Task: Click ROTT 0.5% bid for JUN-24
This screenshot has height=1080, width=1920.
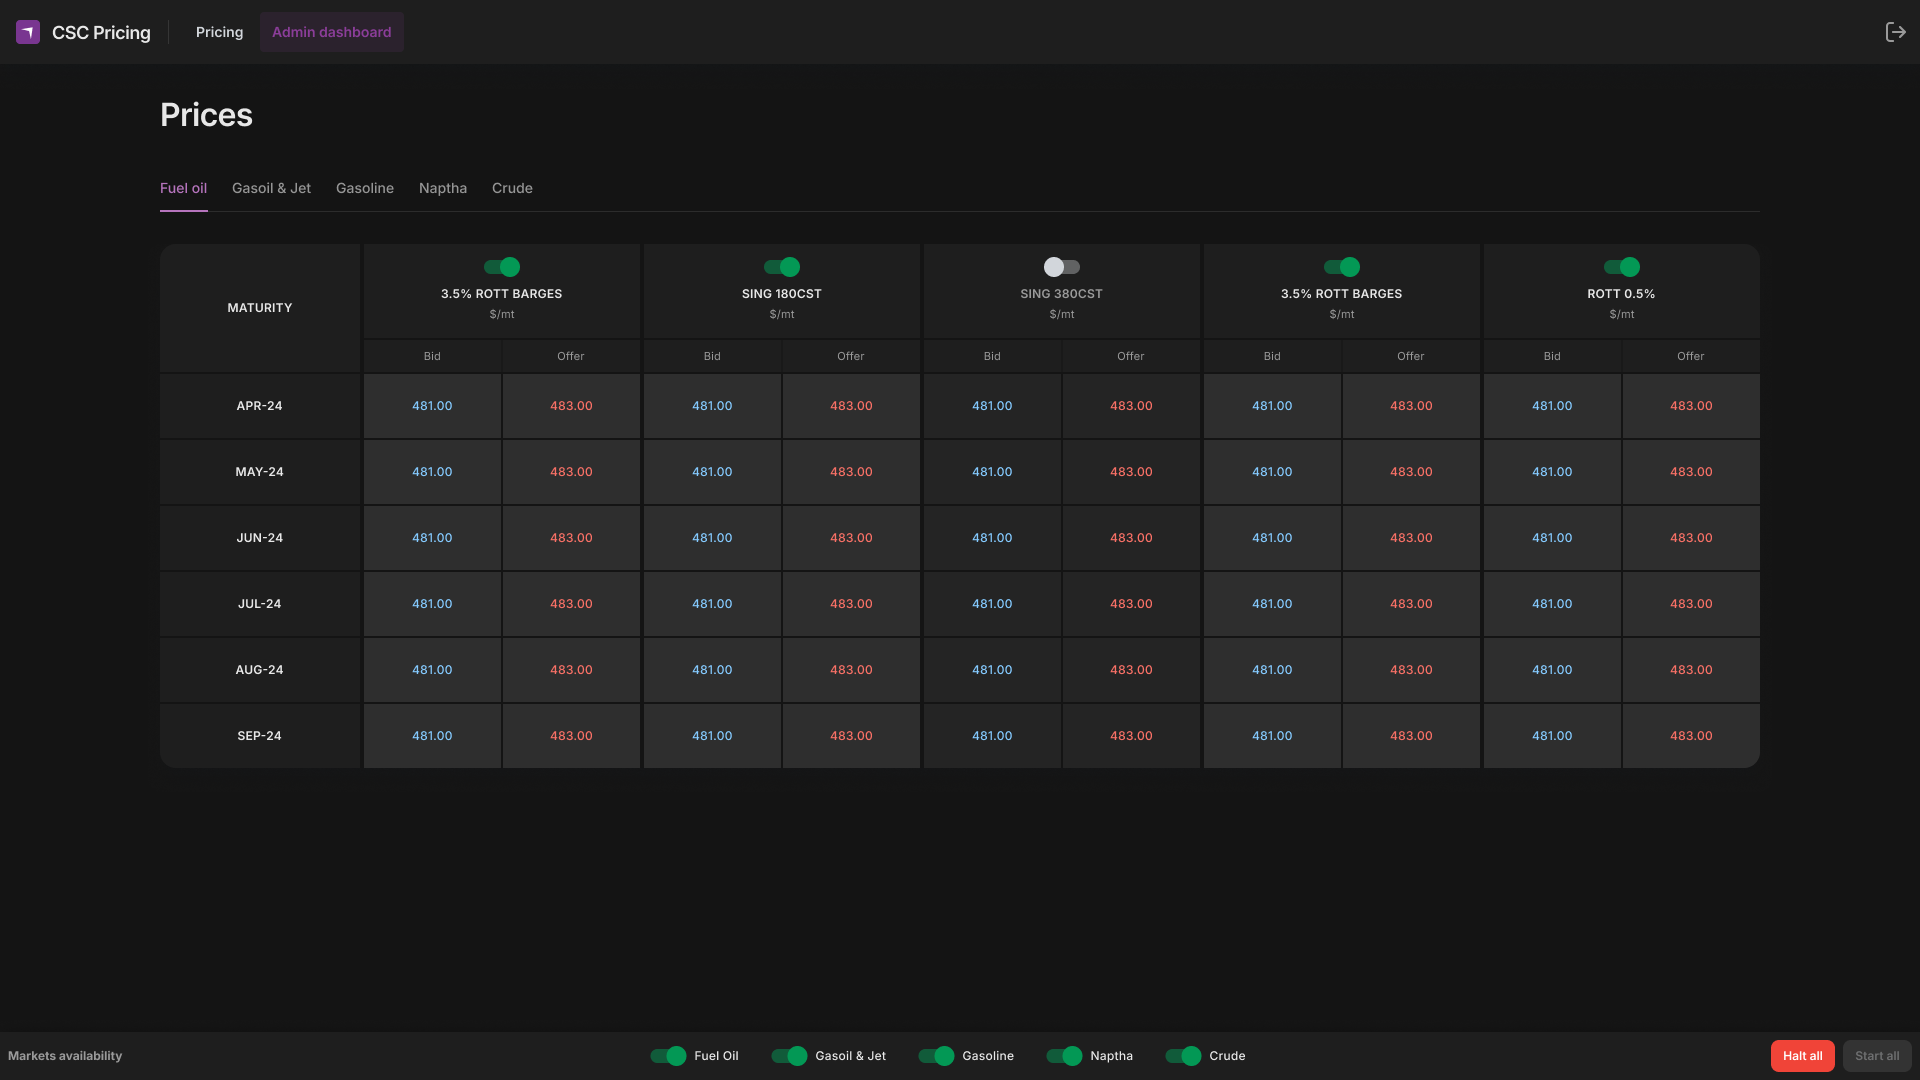Action: [1552, 538]
